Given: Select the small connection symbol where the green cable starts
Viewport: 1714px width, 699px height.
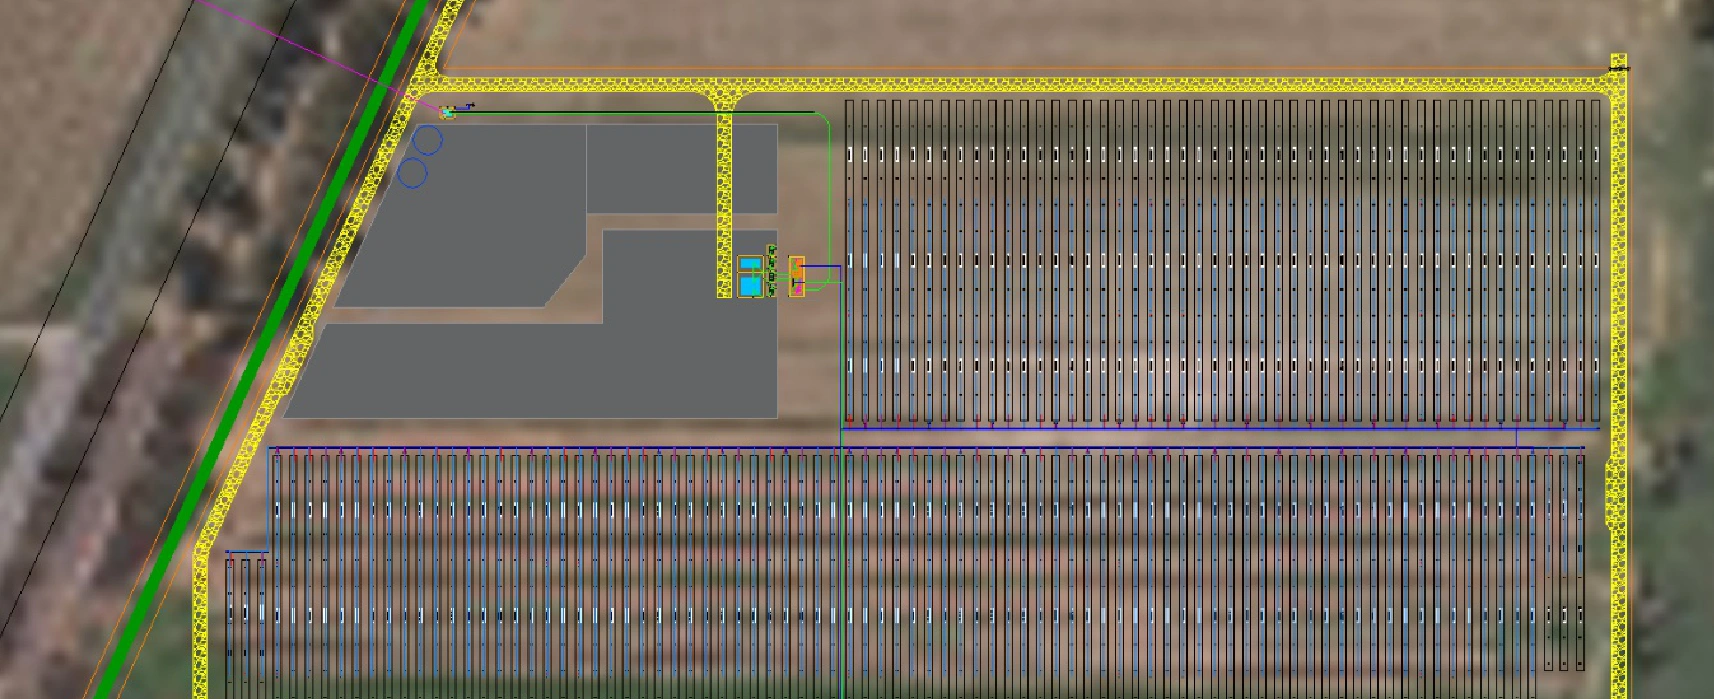Looking at the screenshot, I should point(448,112).
